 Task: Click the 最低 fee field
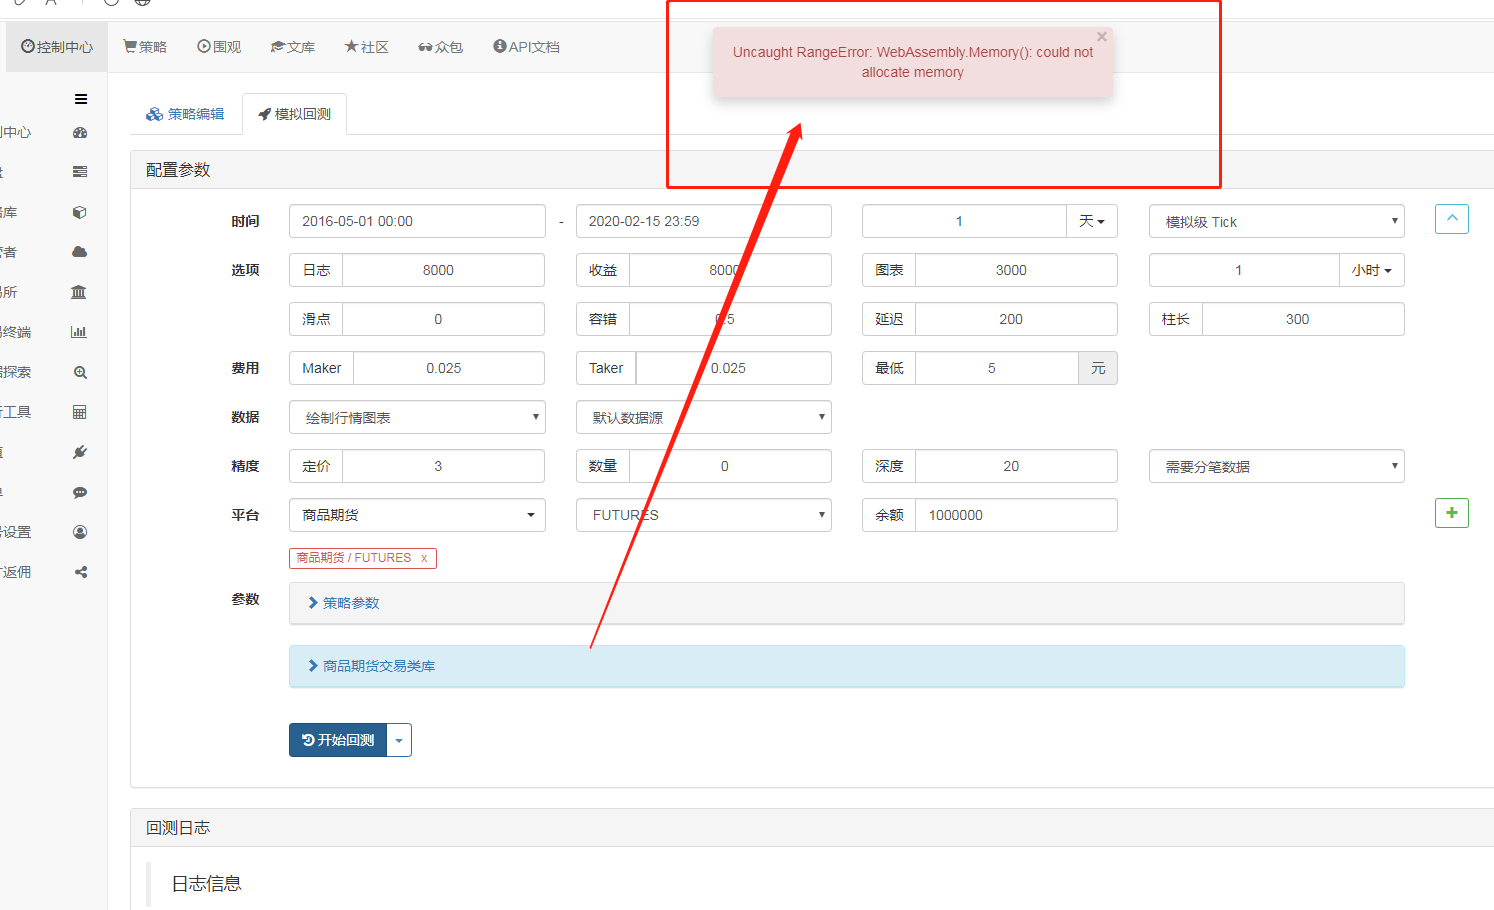997,368
